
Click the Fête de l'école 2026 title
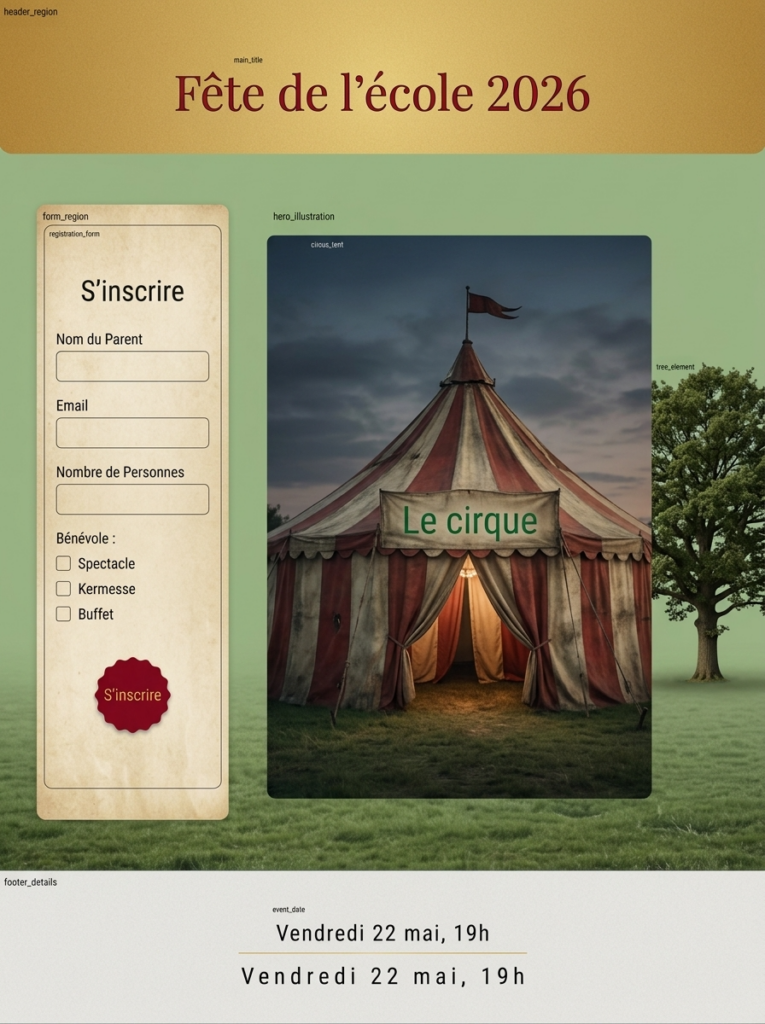point(382,94)
